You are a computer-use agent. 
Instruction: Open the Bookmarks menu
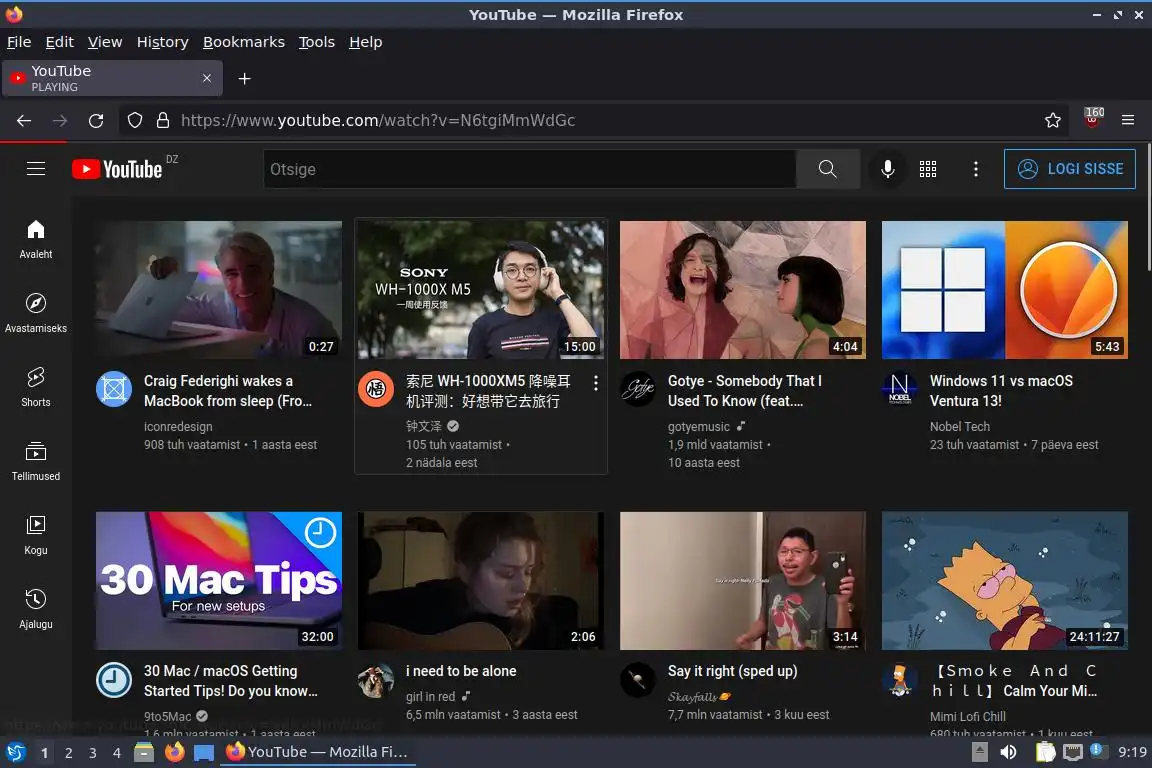click(244, 42)
